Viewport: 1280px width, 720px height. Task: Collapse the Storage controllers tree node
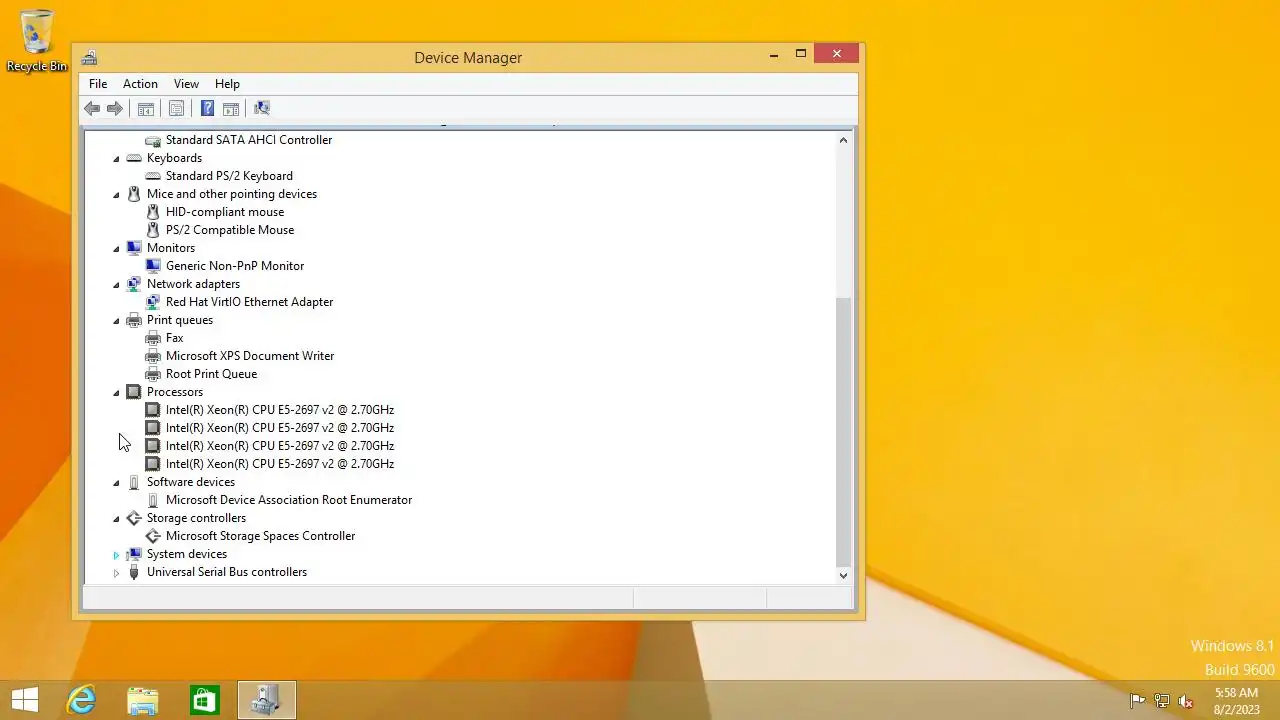click(116, 518)
